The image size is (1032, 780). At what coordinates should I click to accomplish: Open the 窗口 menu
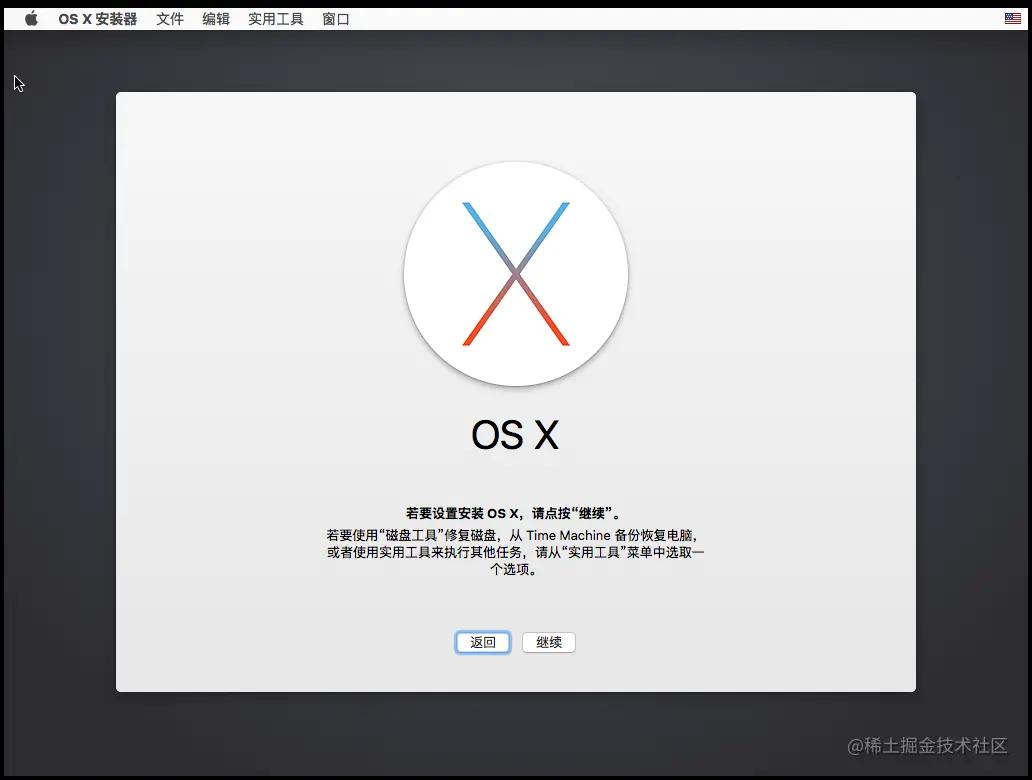pyautogui.click(x=336, y=17)
